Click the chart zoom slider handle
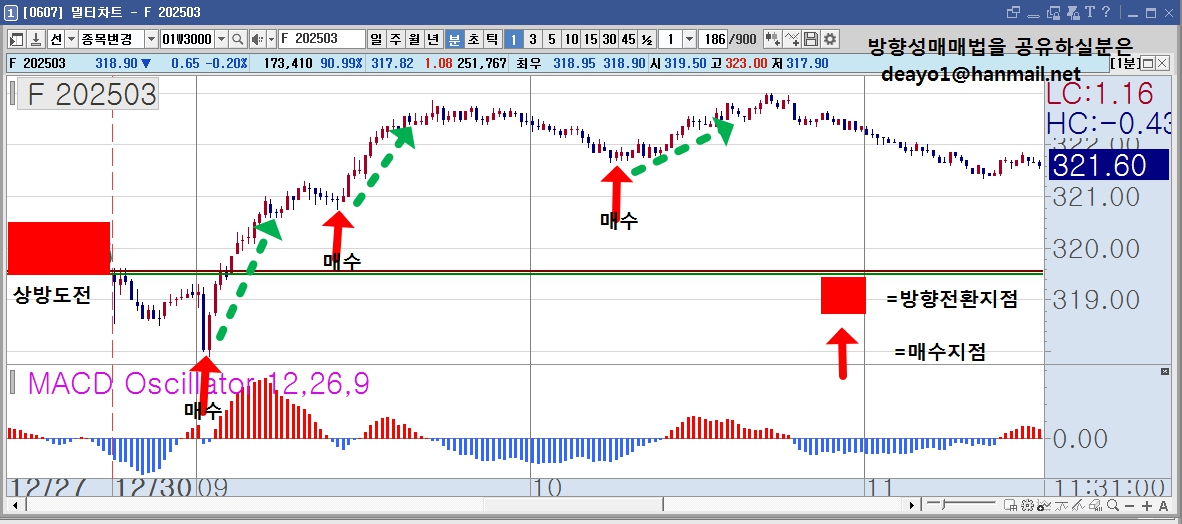Screen dimensions: 1182x524 coord(942,504)
